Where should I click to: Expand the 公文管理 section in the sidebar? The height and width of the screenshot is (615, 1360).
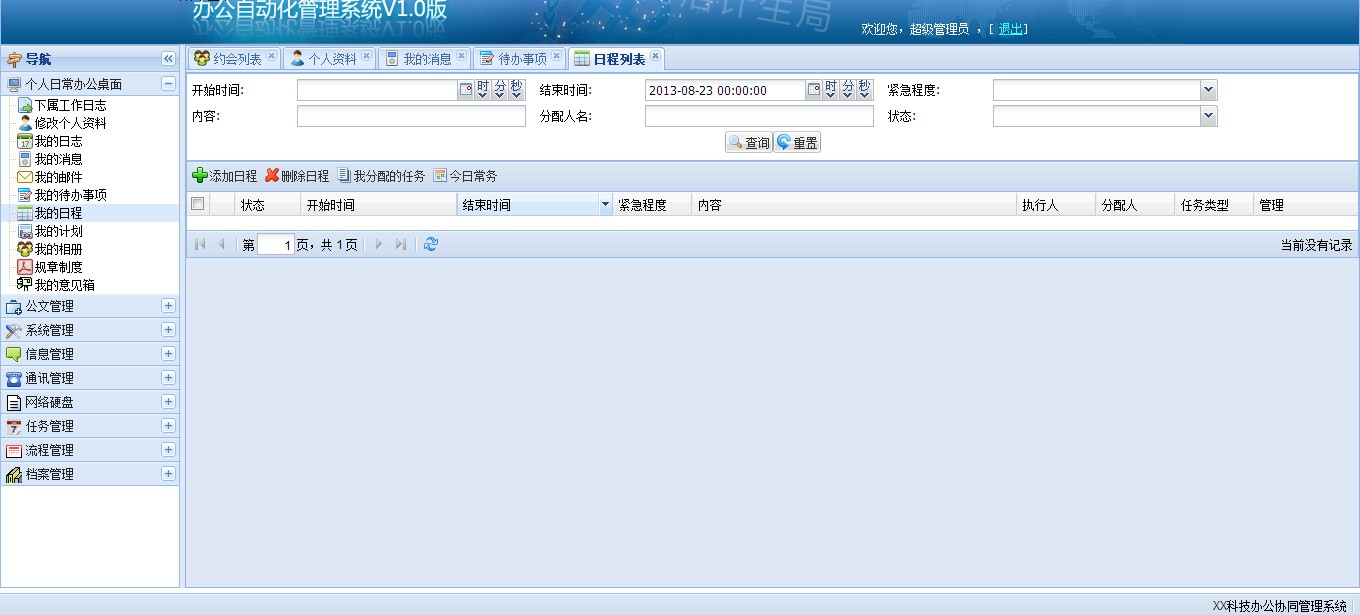169,306
